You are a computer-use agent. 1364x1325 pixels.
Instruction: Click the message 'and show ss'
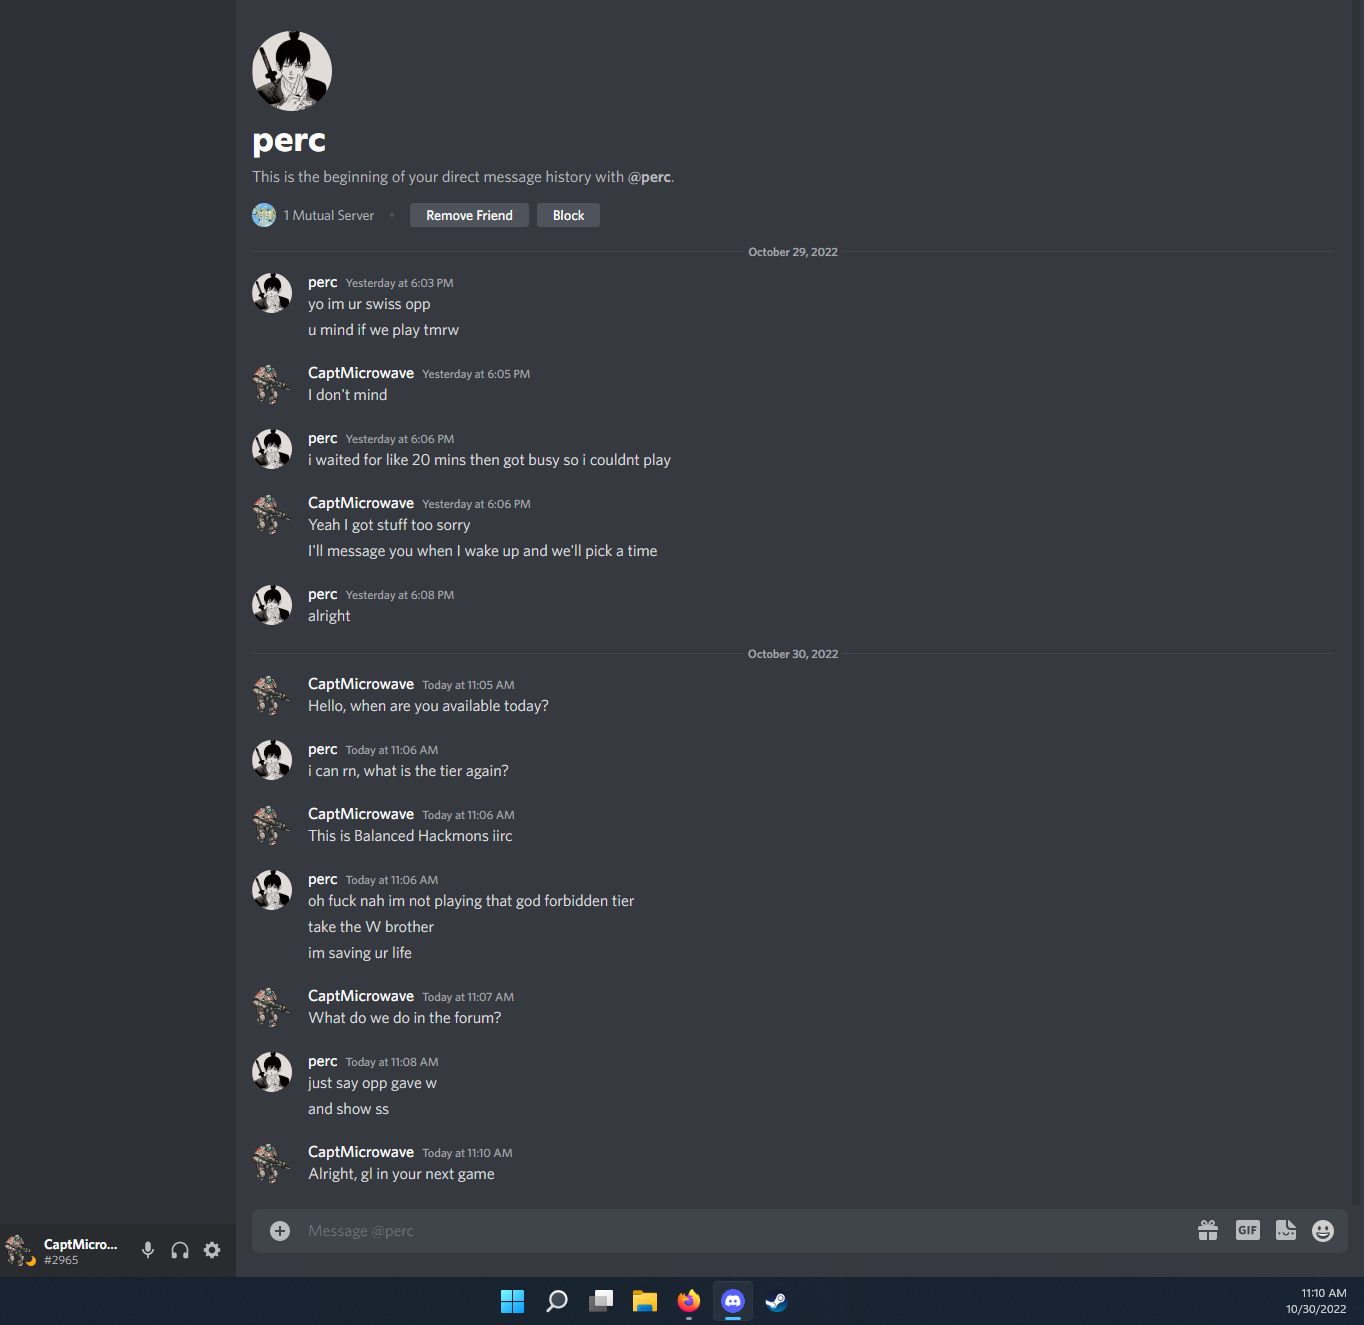(x=348, y=1109)
